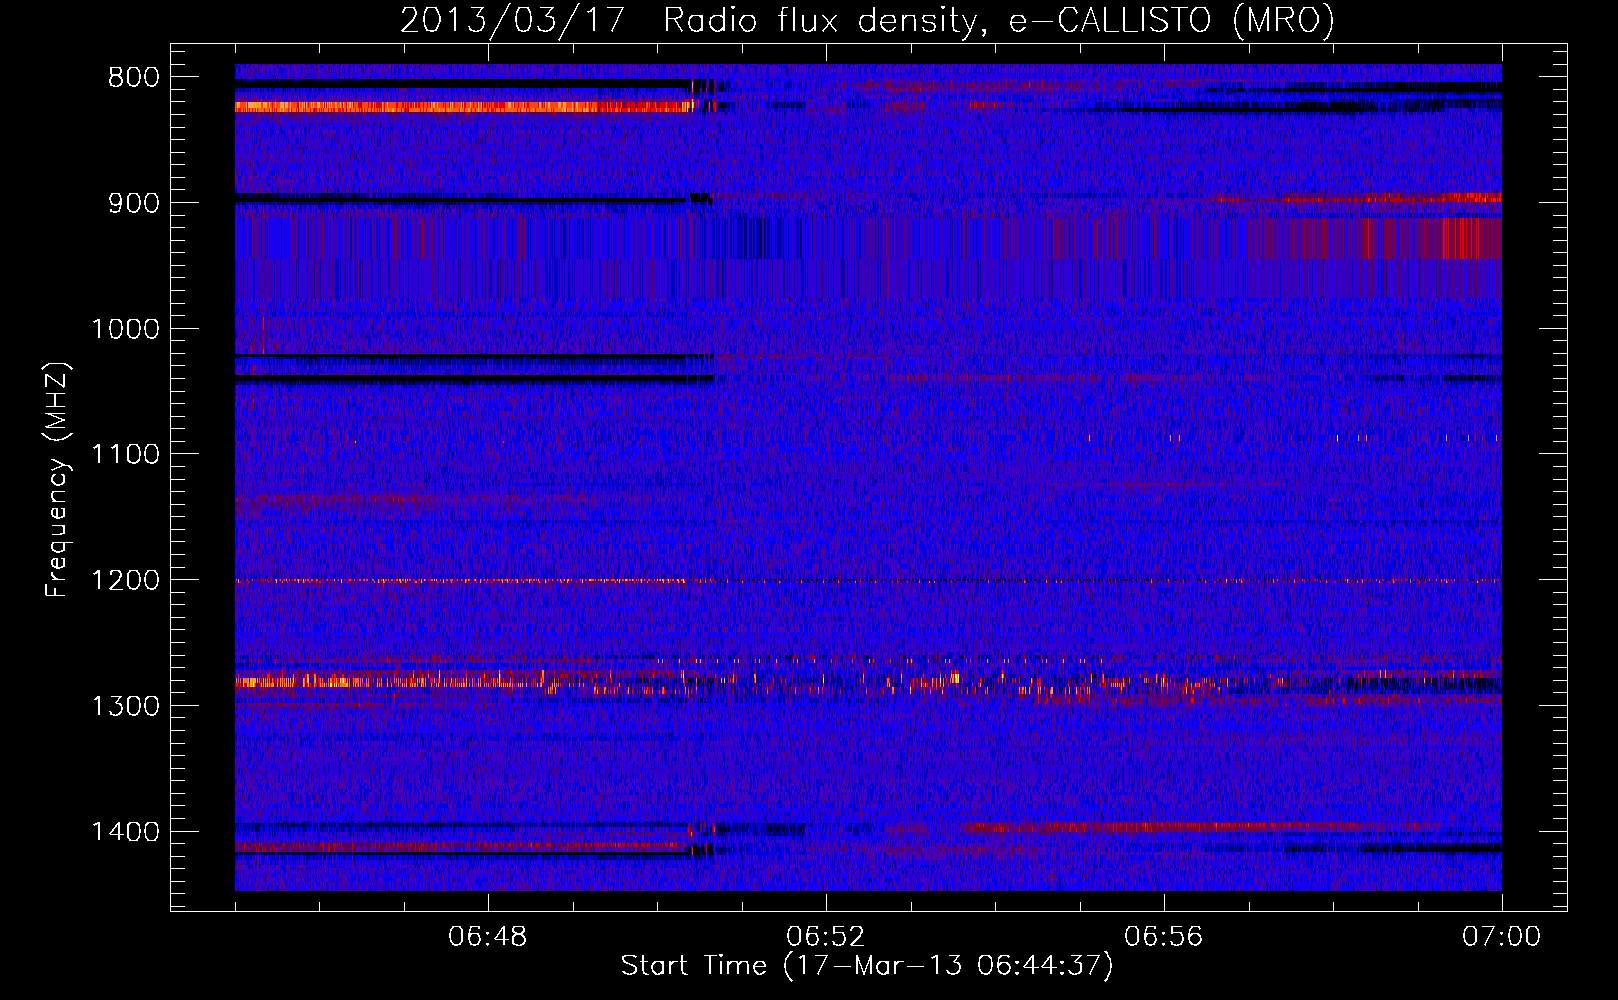Click the plot title "2013/03/17 Radio flux density, e-CALLISTO (MRO)"
This screenshot has height=1000, width=1618.
pos(867,21)
